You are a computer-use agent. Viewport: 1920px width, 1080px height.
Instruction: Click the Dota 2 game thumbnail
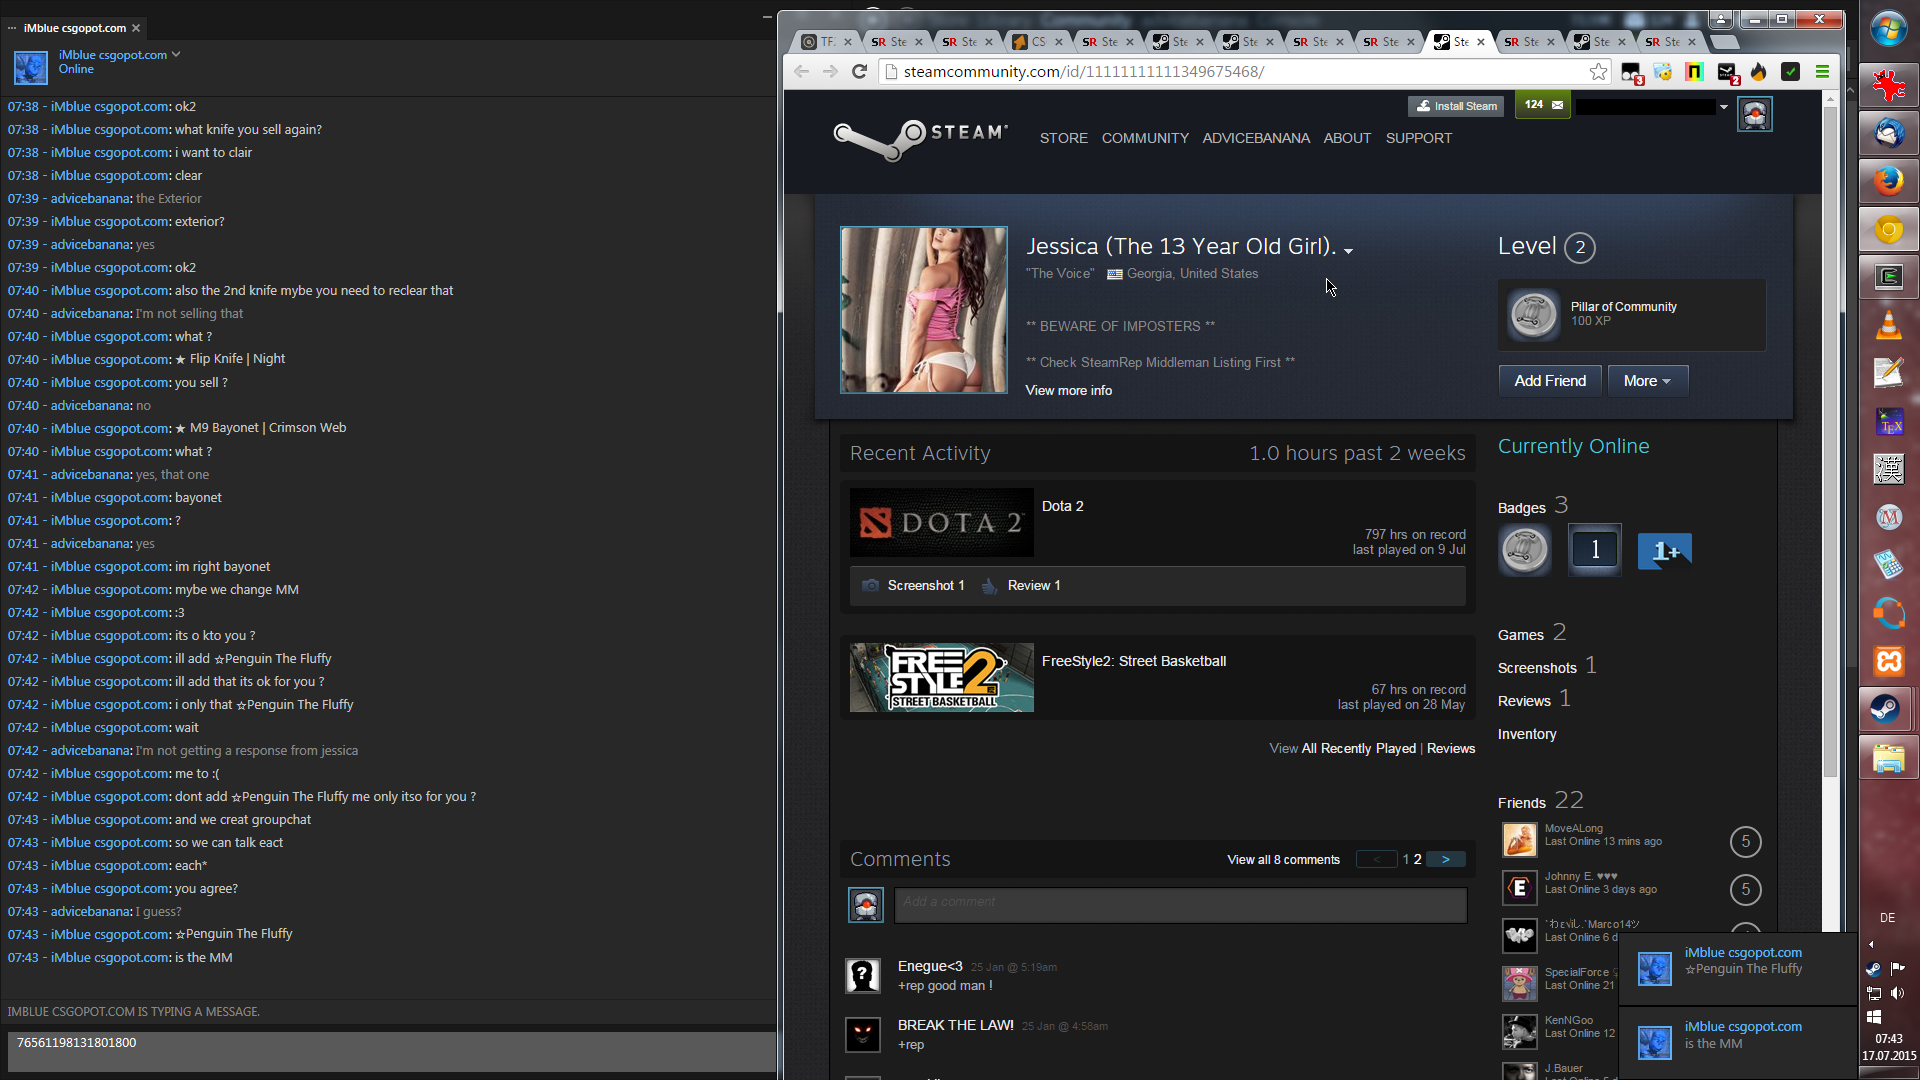941,522
